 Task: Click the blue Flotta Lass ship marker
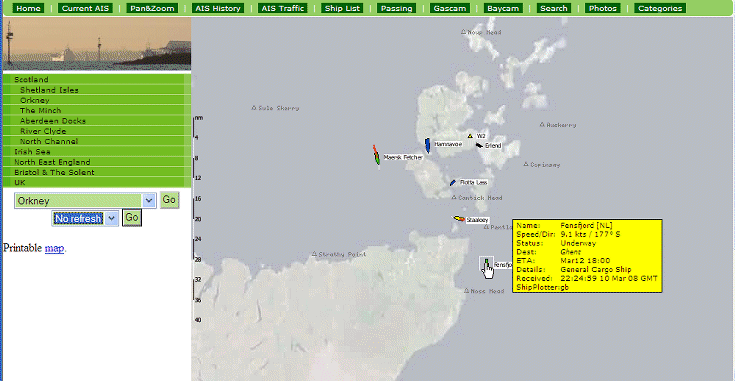tap(453, 183)
